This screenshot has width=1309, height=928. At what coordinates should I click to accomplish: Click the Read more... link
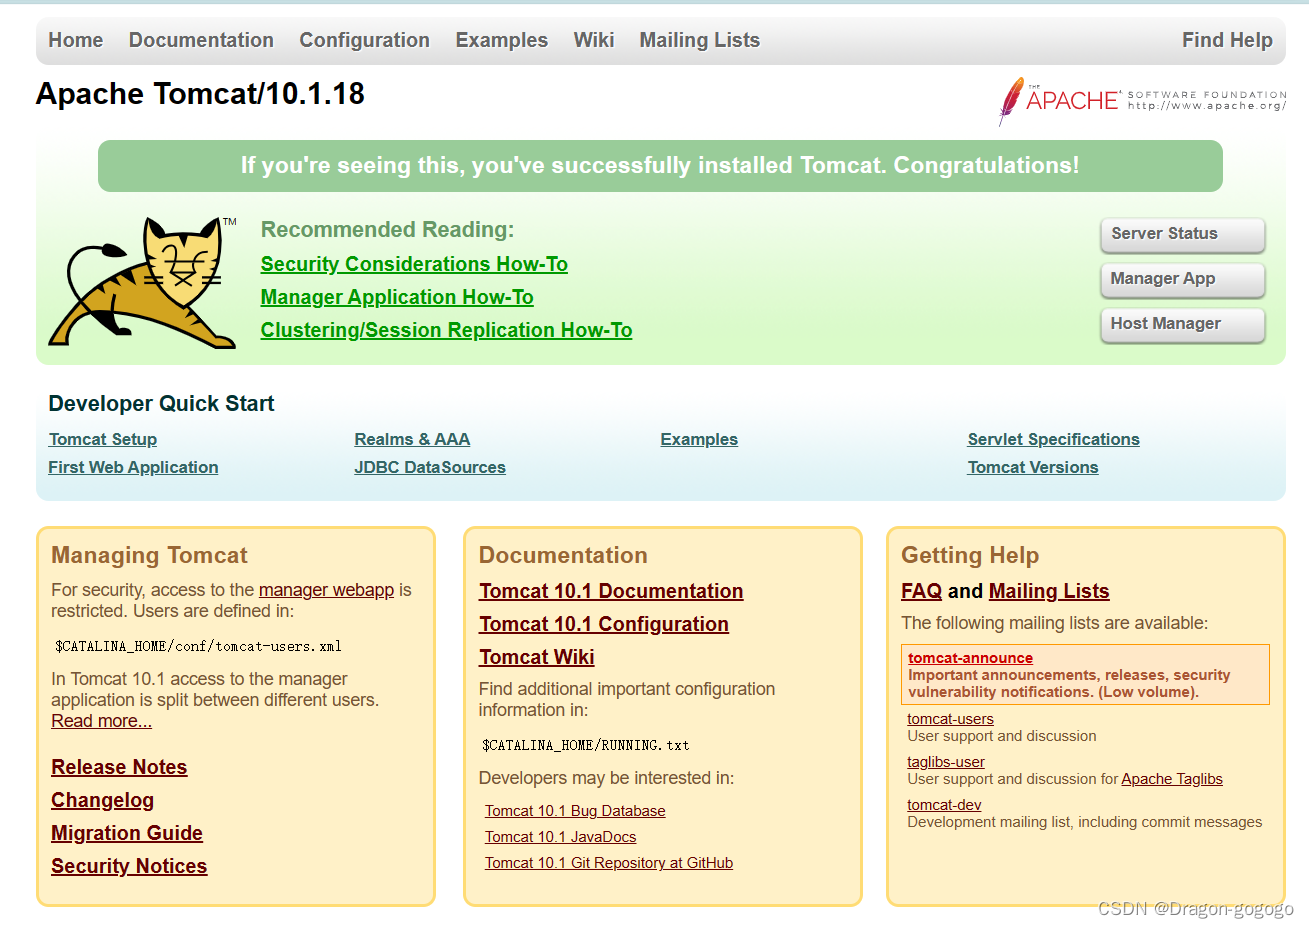102,721
